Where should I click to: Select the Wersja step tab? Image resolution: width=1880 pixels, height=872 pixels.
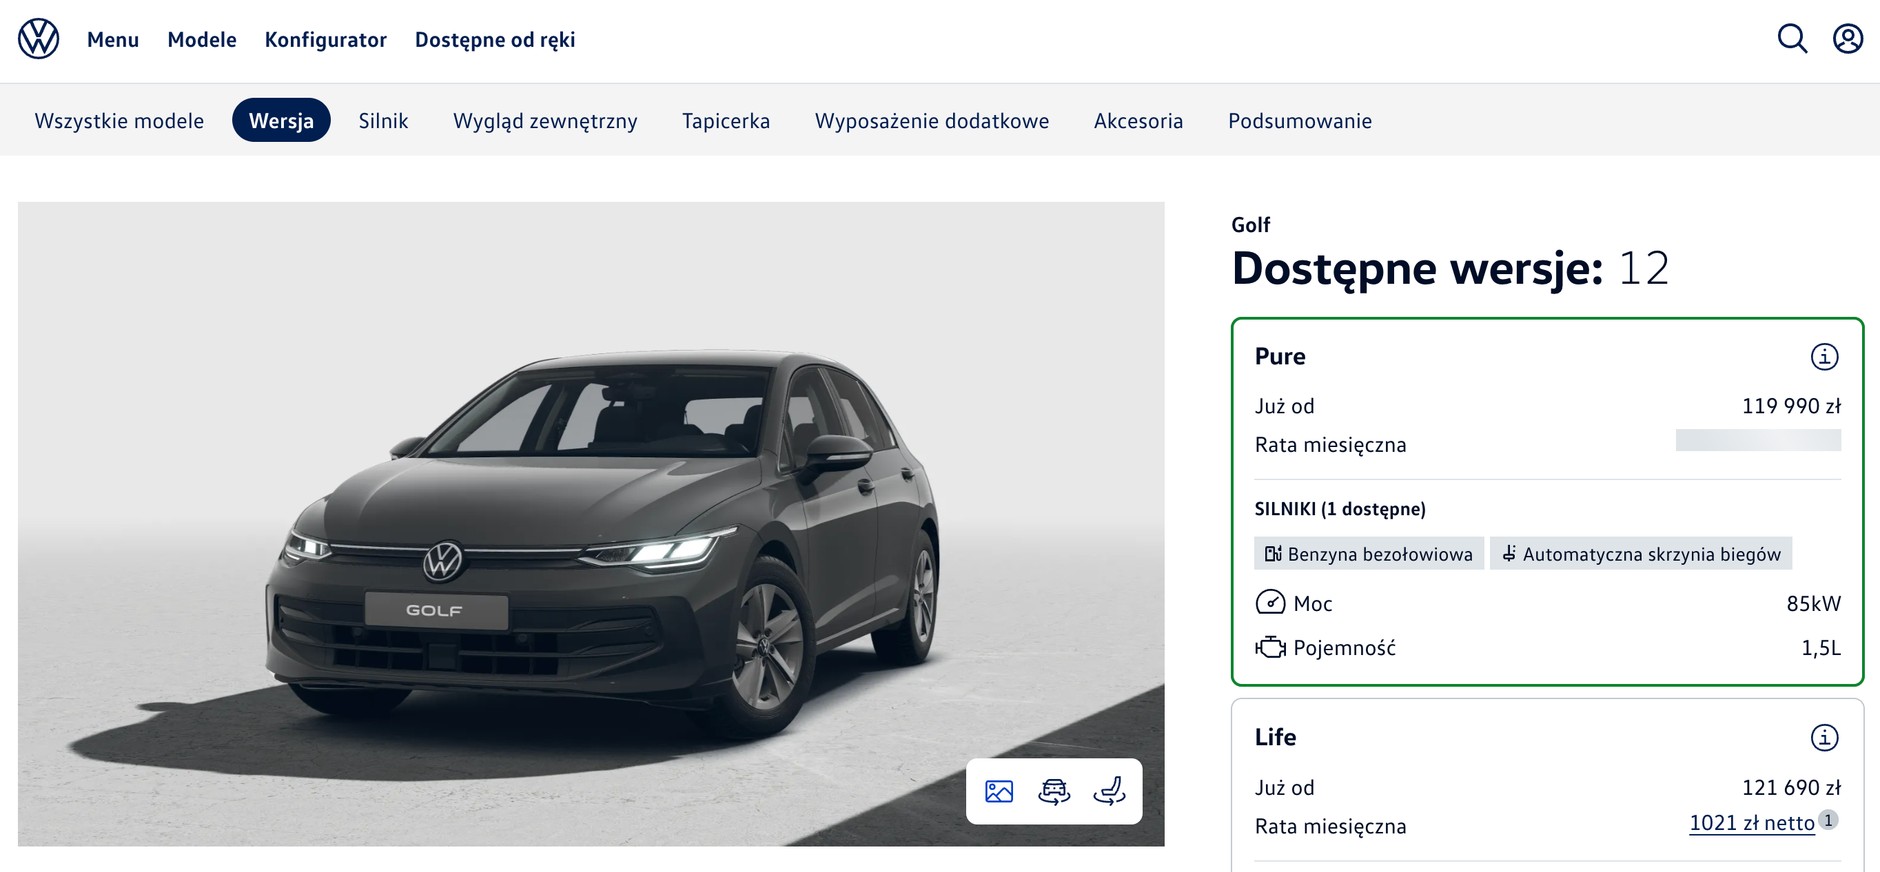(281, 120)
